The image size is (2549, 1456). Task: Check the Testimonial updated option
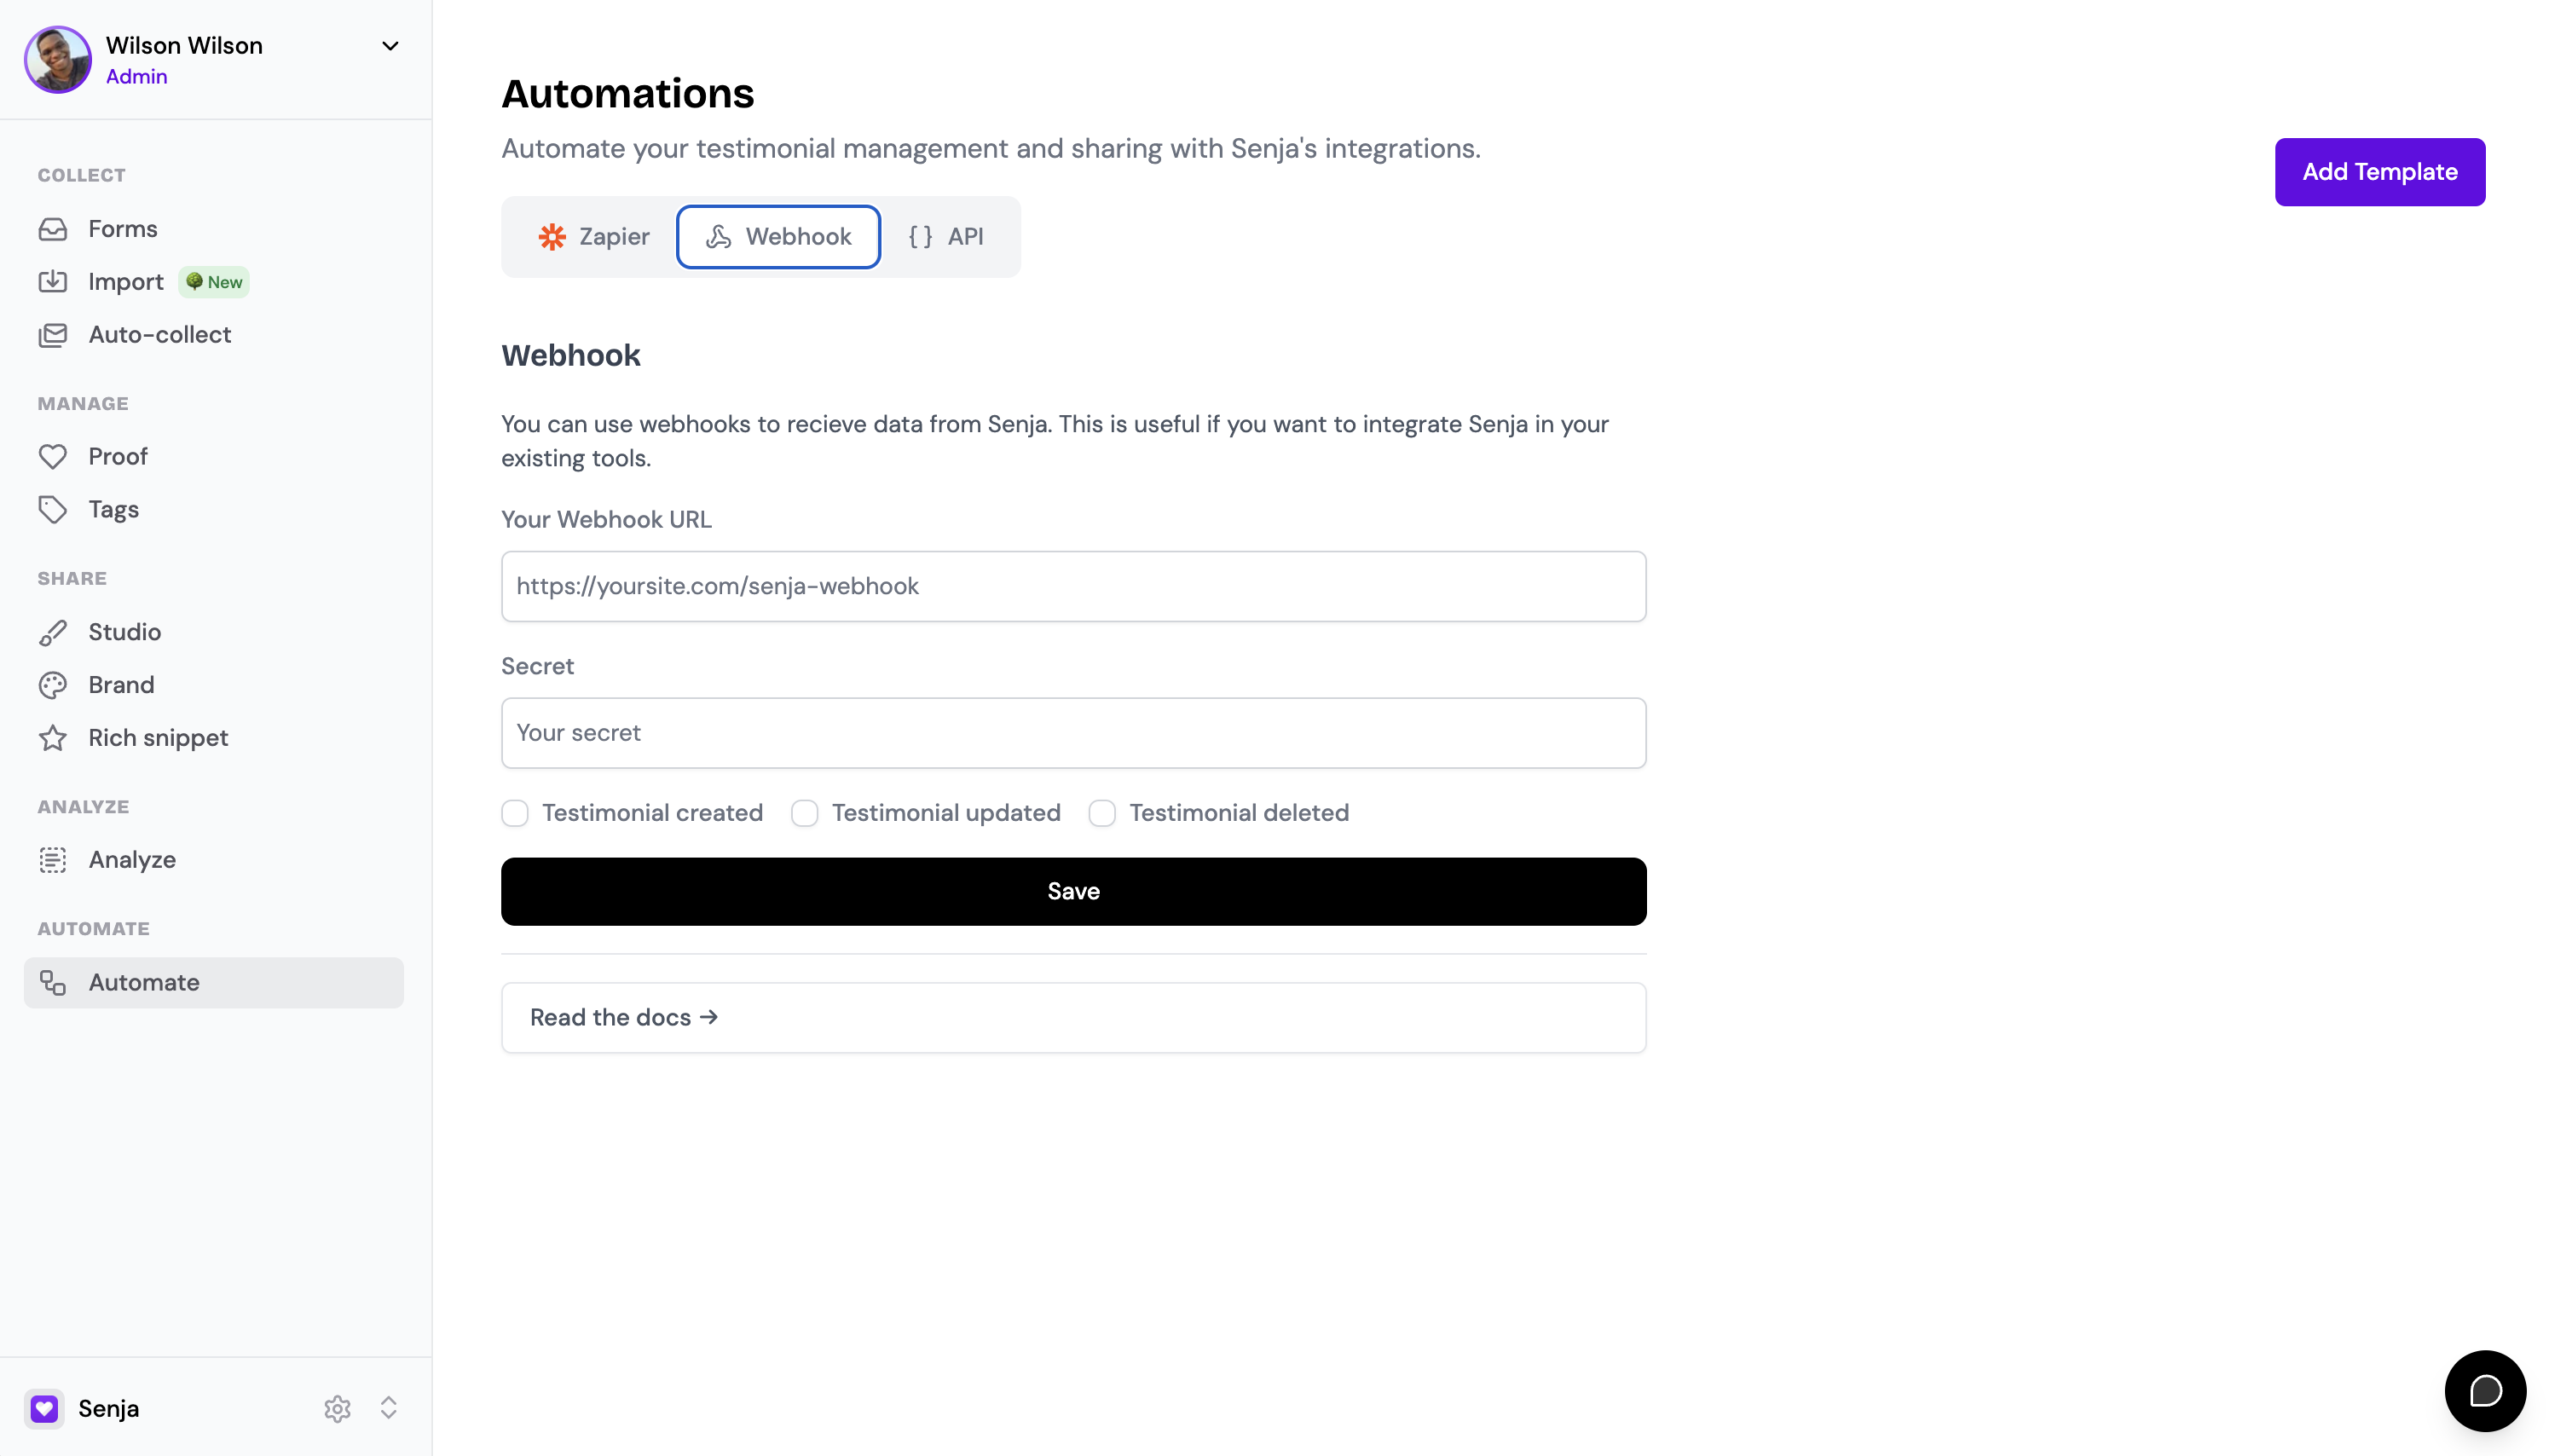pyautogui.click(x=804, y=813)
